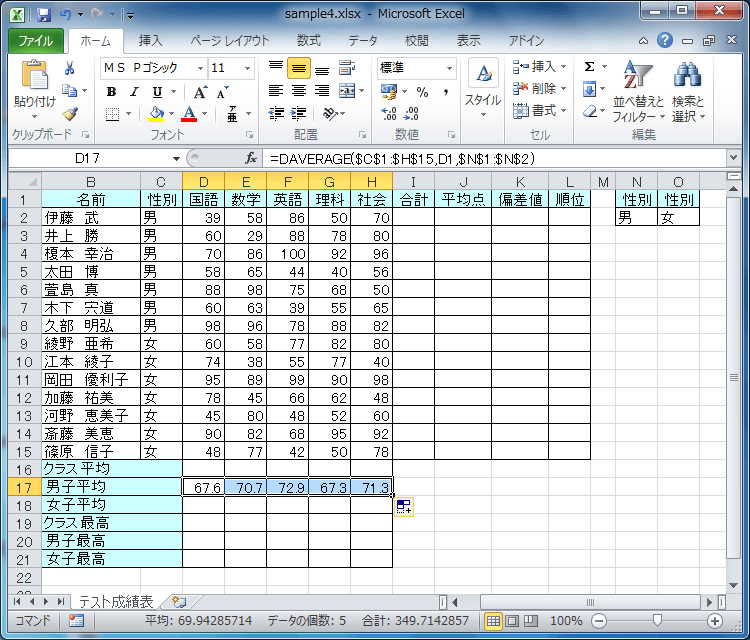Click the formula bar input field

click(495, 158)
